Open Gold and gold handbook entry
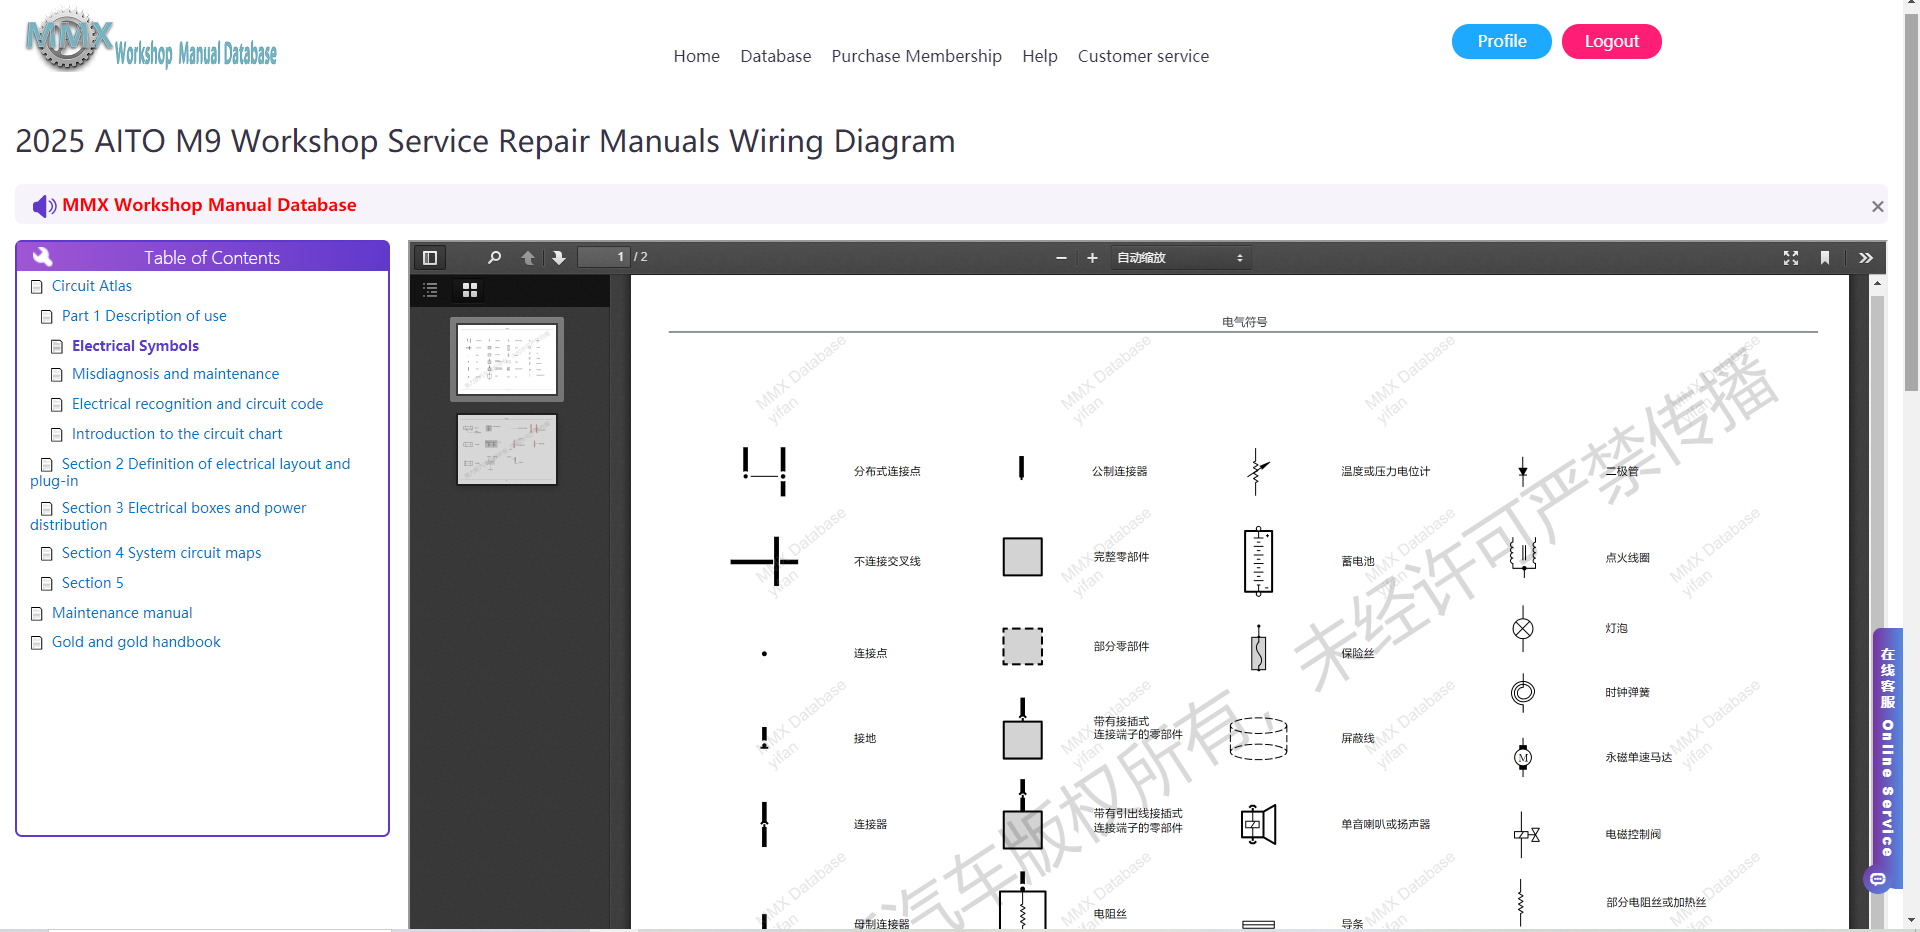The height and width of the screenshot is (932, 1920). point(136,642)
